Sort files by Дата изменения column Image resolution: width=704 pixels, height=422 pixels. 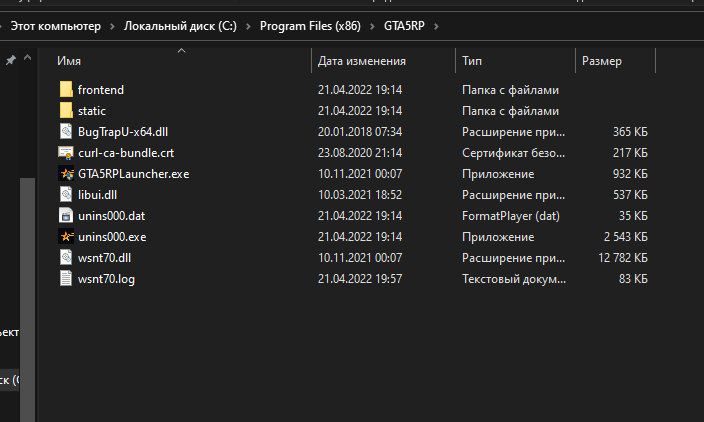tap(362, 61)
